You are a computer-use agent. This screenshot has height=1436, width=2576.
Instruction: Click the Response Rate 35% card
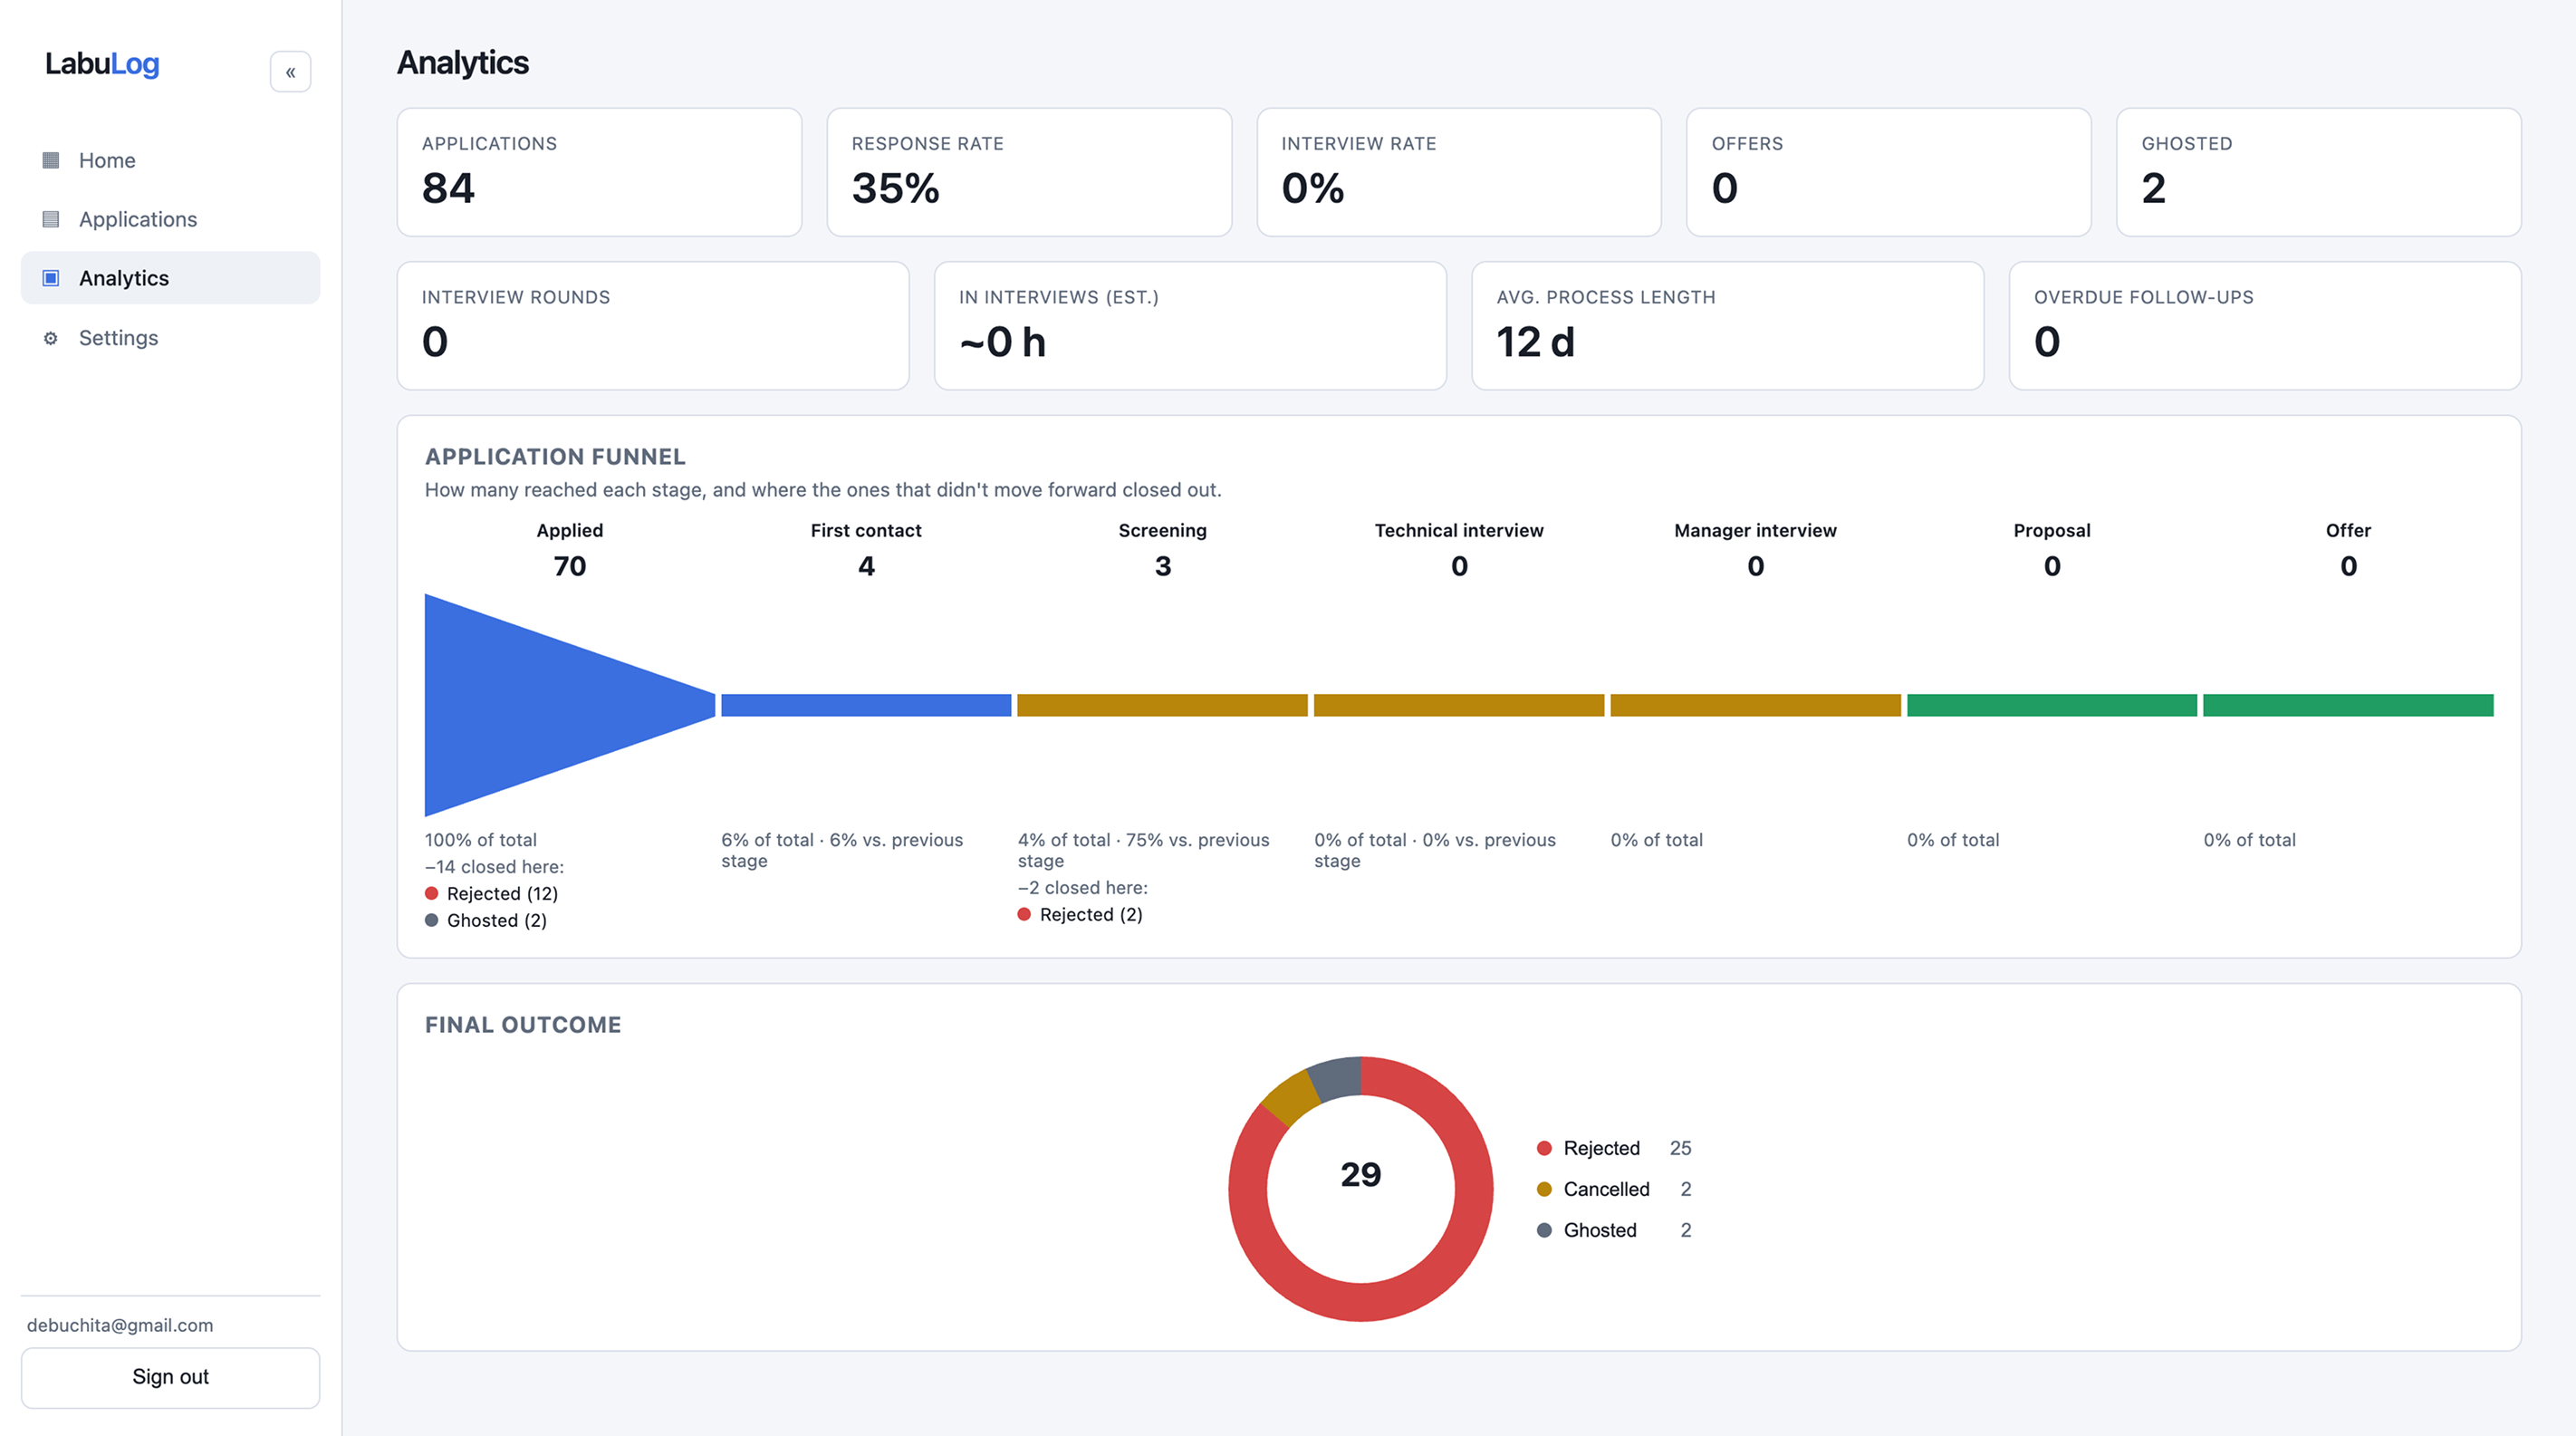(1029, 172)
